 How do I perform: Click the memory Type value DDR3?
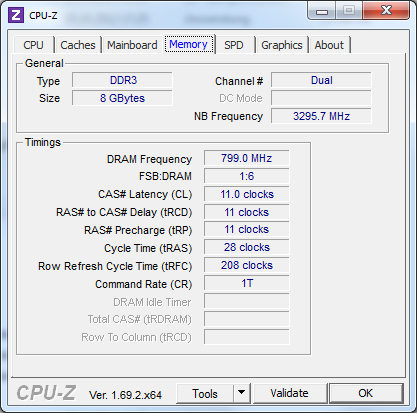tap(123, 80)
